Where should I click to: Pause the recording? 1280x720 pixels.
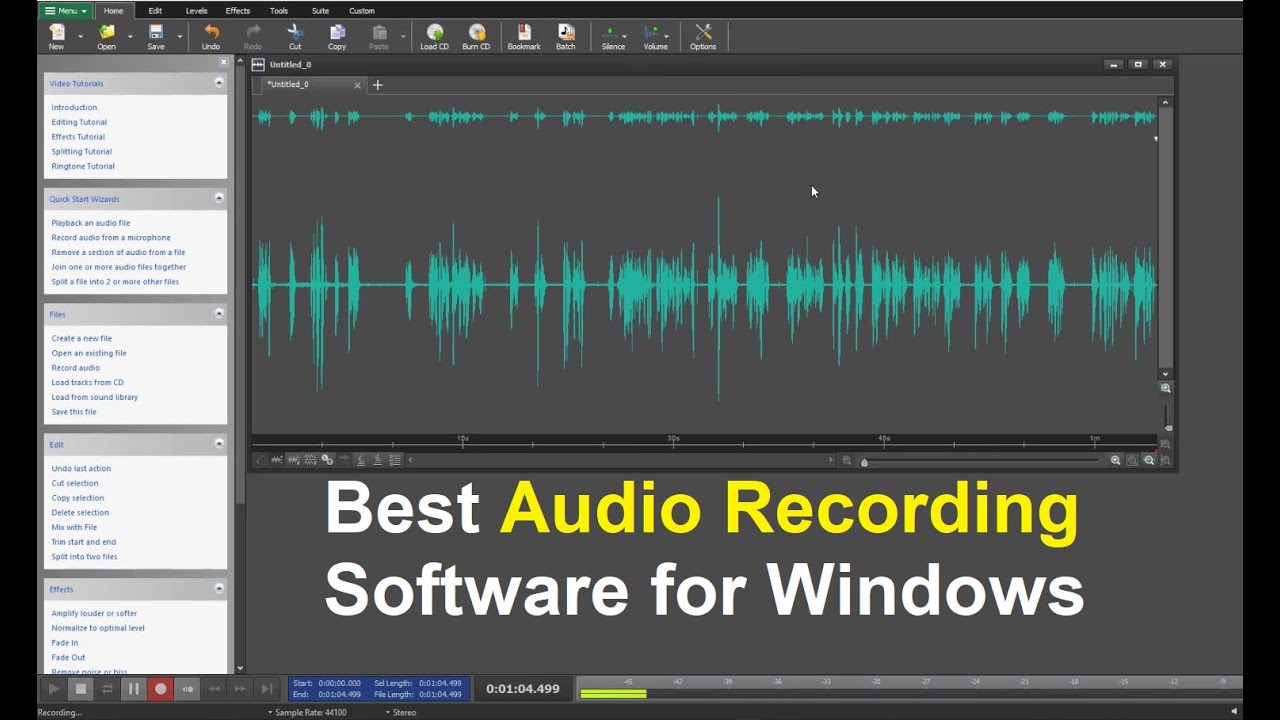pyautogui.click(x=134, y=688)
